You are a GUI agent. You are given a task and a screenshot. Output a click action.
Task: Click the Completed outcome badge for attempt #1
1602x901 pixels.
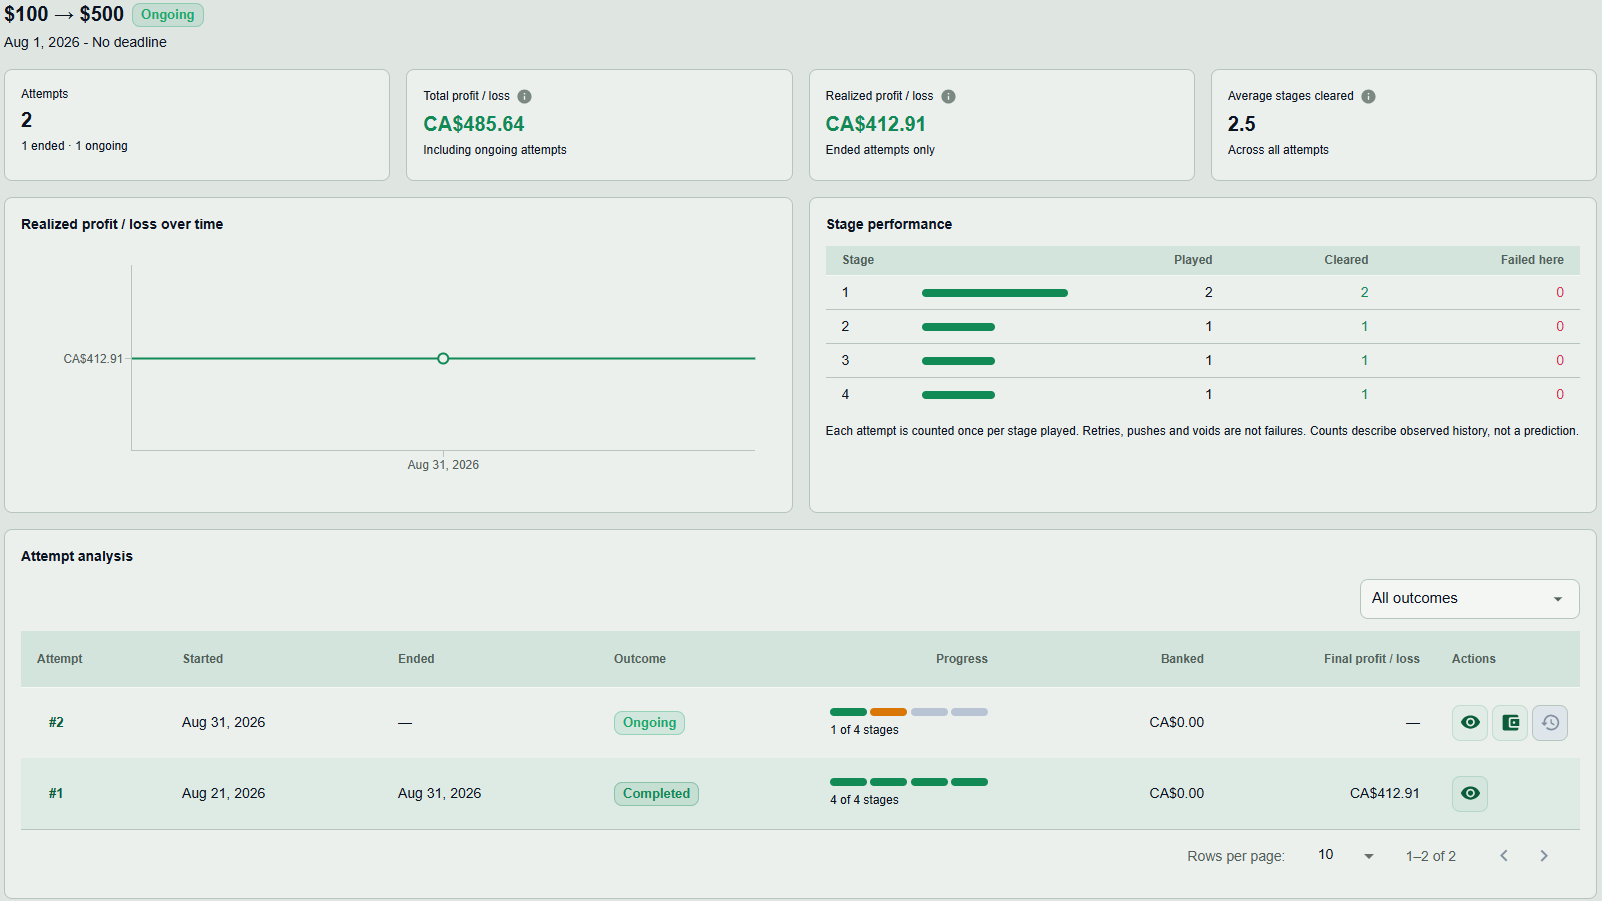[656, 794]
